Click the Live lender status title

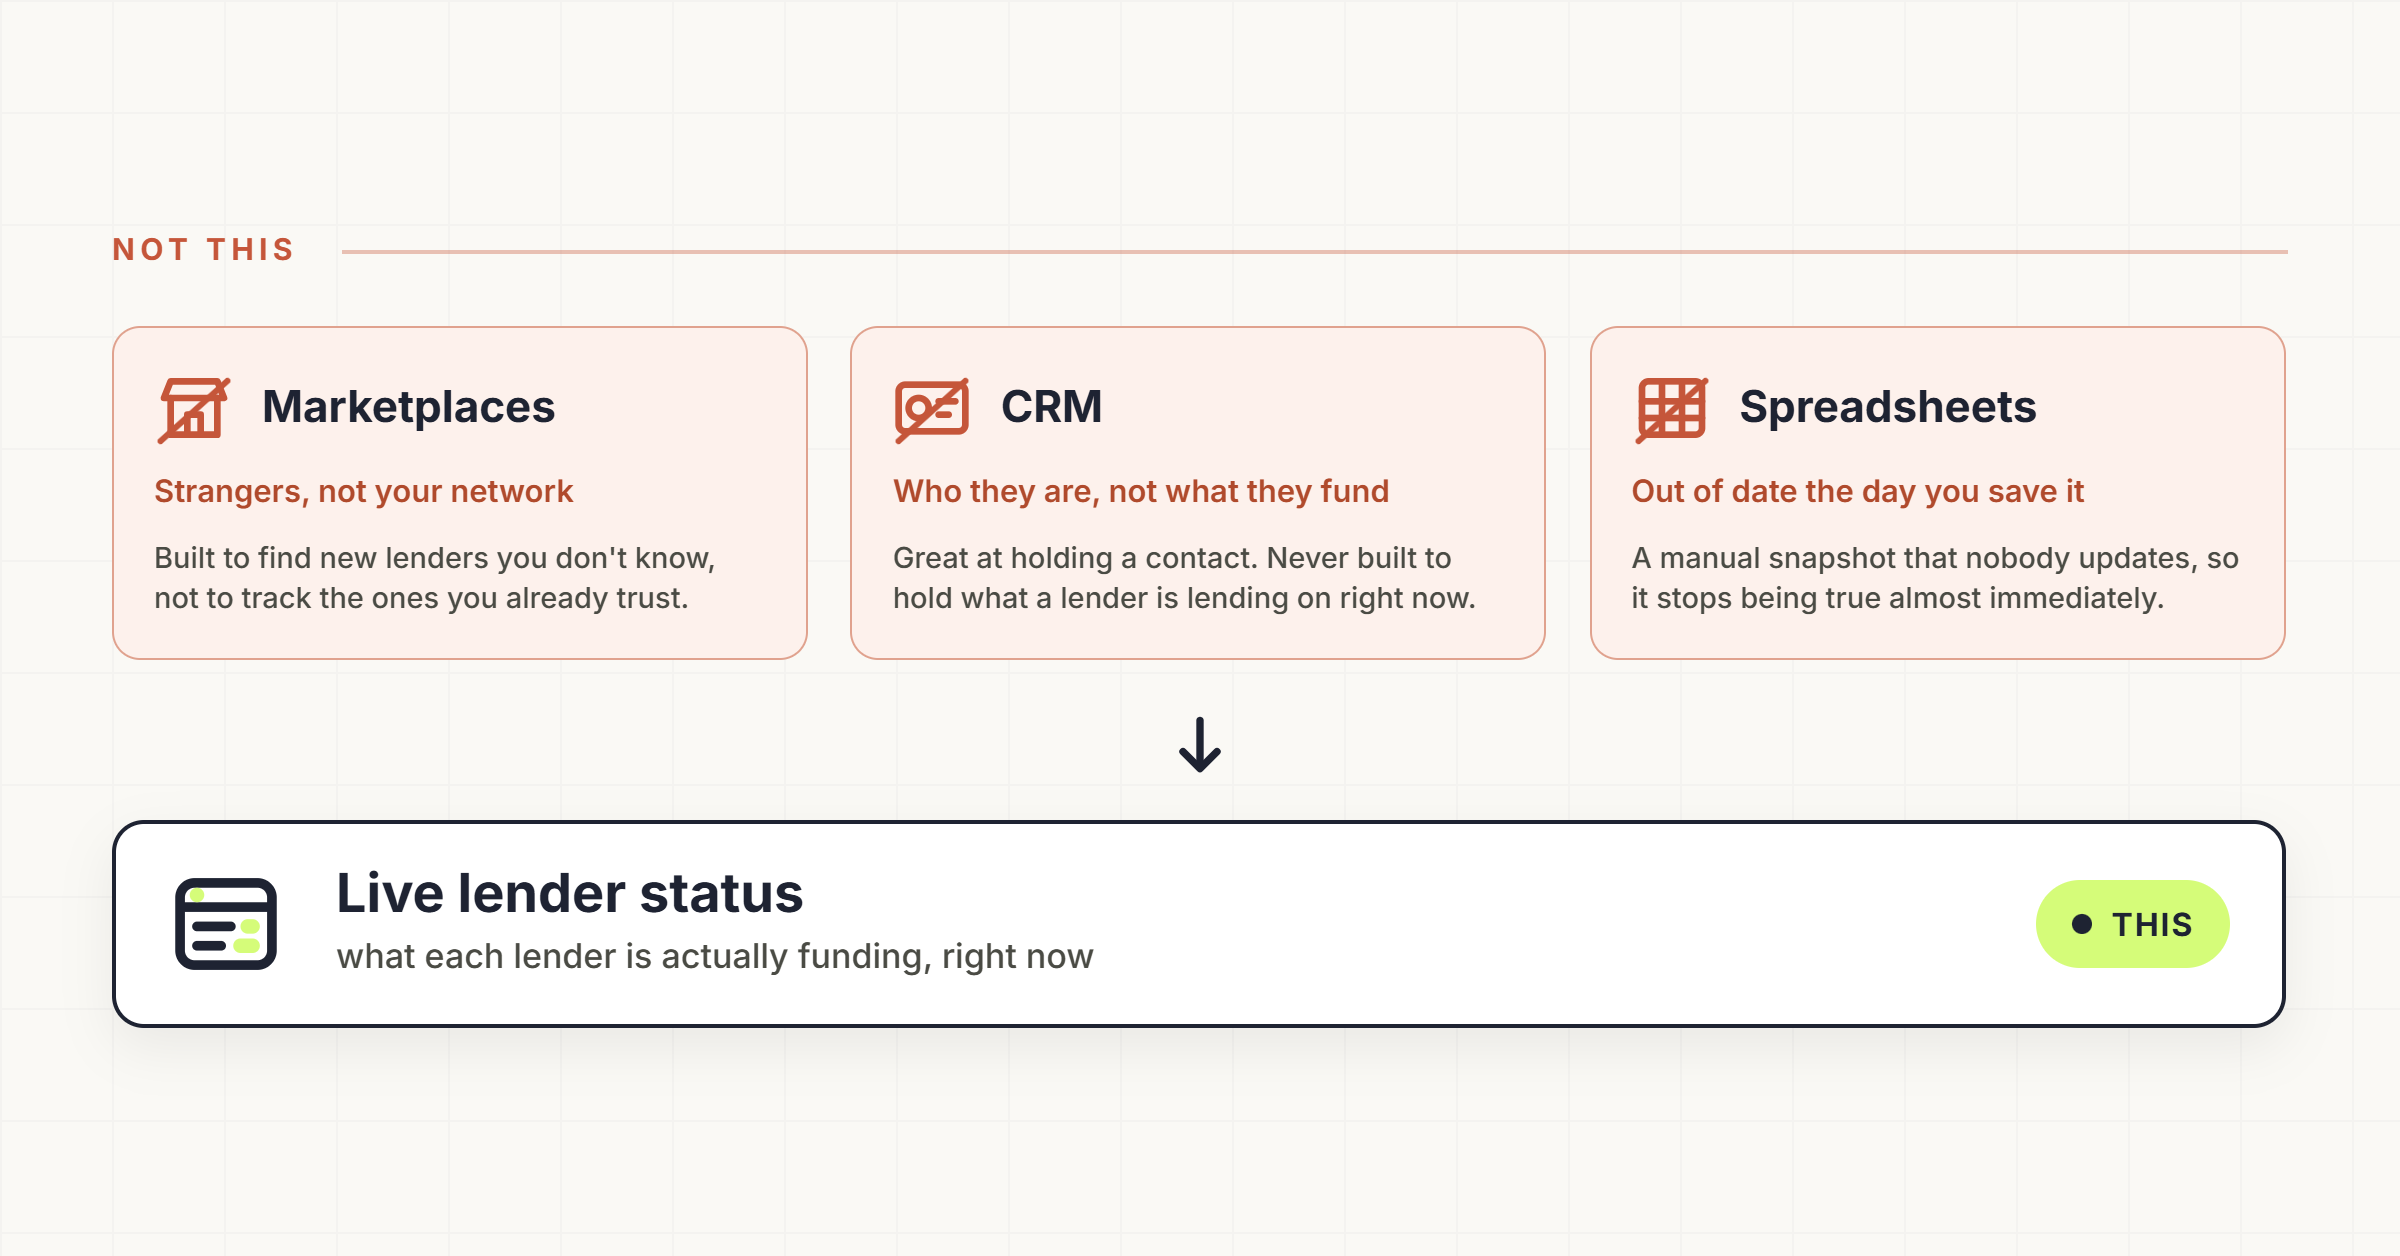pyautogui.click(x=569, y=893)
